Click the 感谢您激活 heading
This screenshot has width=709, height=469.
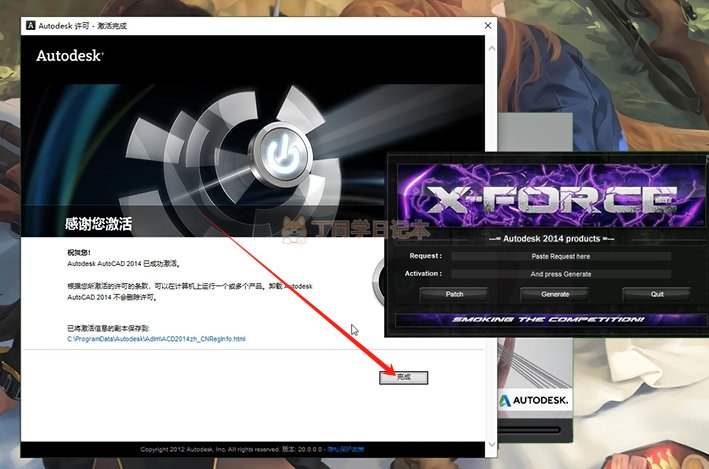[99, 223]
